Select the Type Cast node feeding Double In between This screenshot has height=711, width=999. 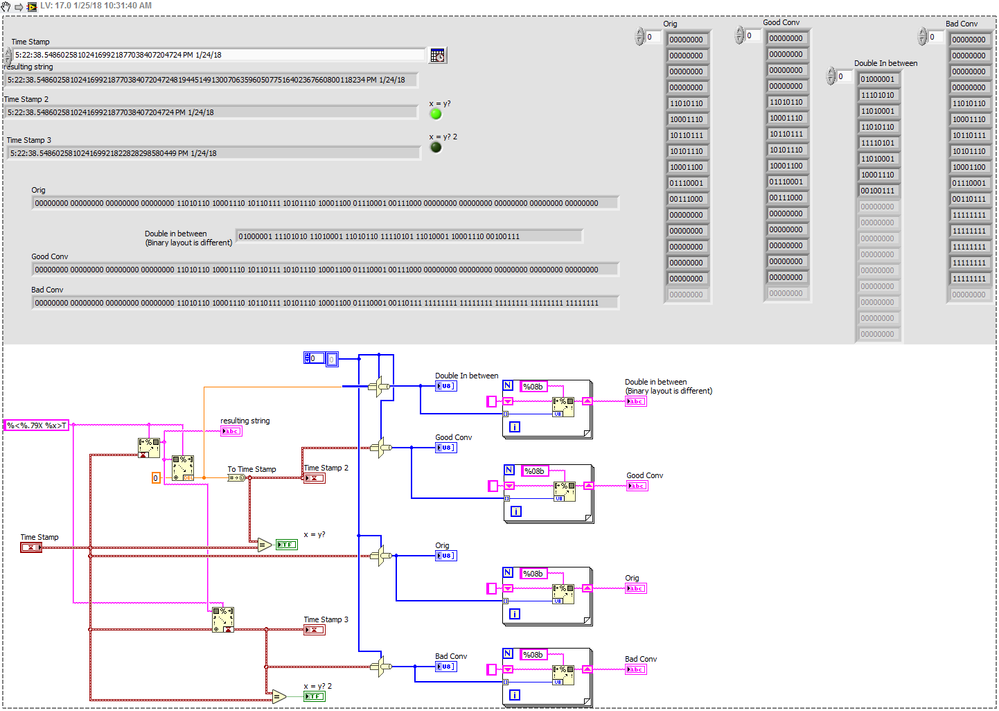pos(380,386)
